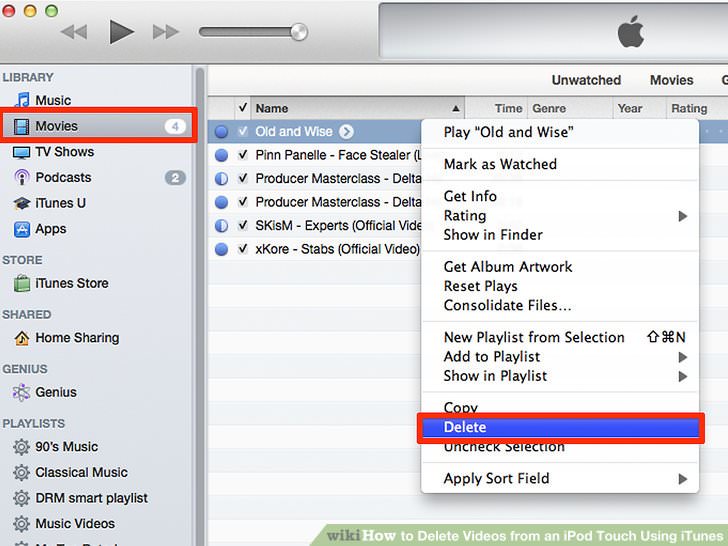Open Podcasts from the sidebar icon

click(x=21, y=178)
